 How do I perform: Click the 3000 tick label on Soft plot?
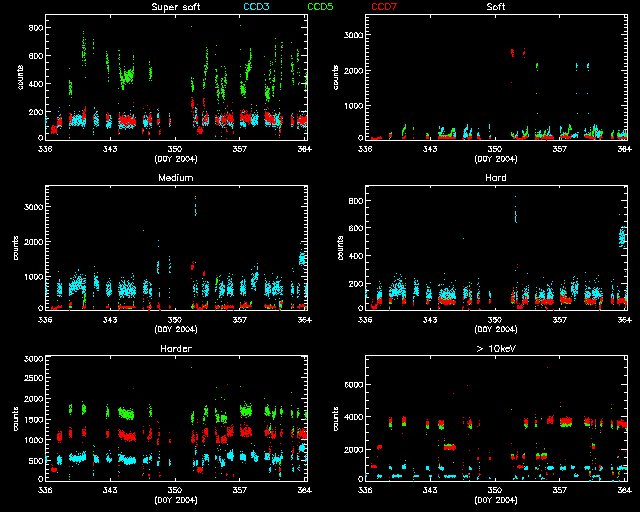353,35
